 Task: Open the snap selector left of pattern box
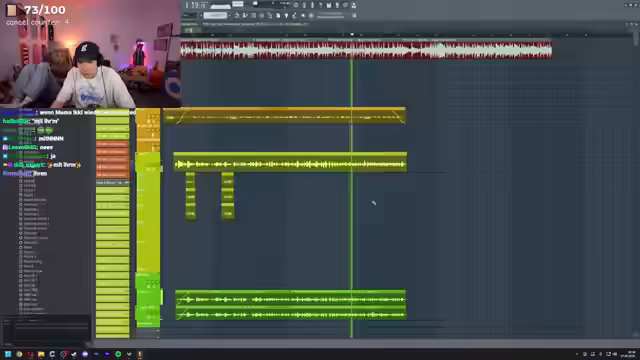190,16
